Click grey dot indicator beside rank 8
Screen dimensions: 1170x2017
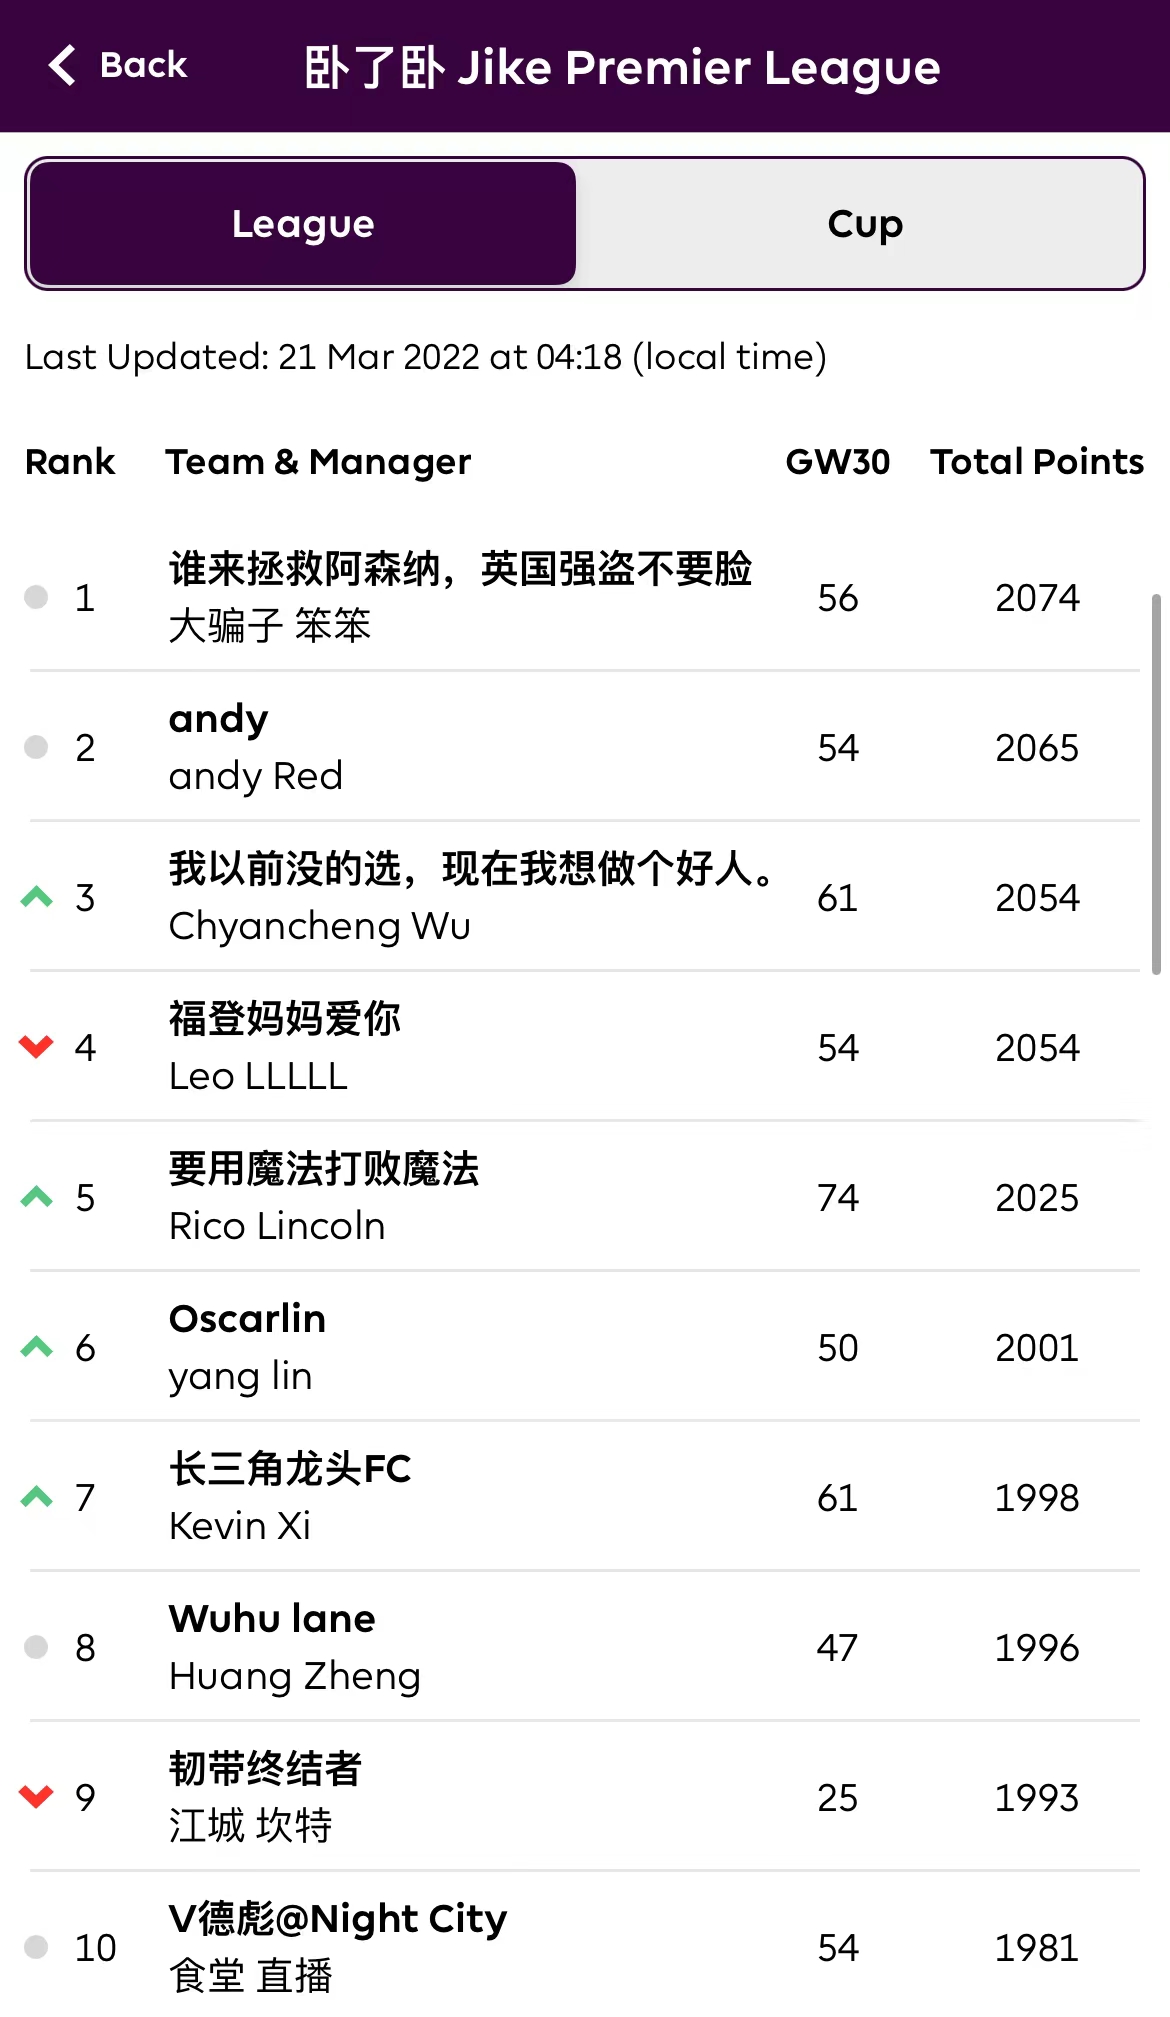(x=36, y=1647)
